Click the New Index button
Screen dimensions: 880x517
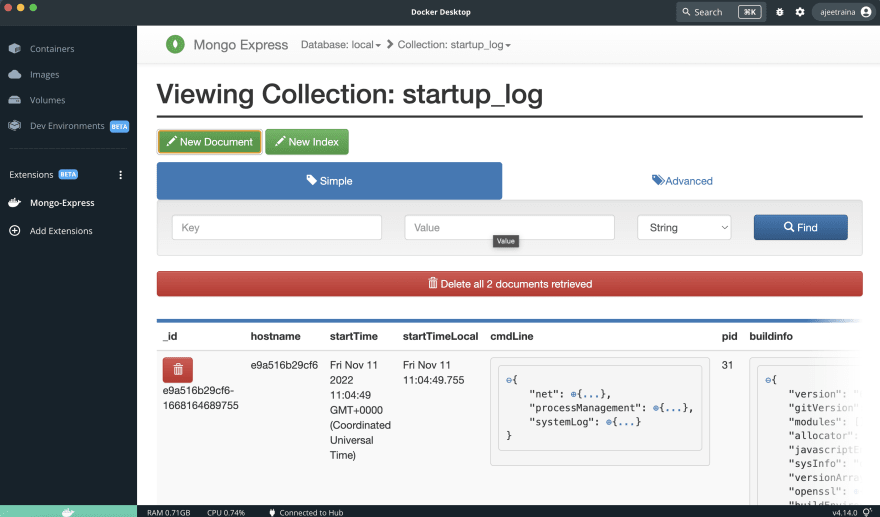click(x=307, y=142)
